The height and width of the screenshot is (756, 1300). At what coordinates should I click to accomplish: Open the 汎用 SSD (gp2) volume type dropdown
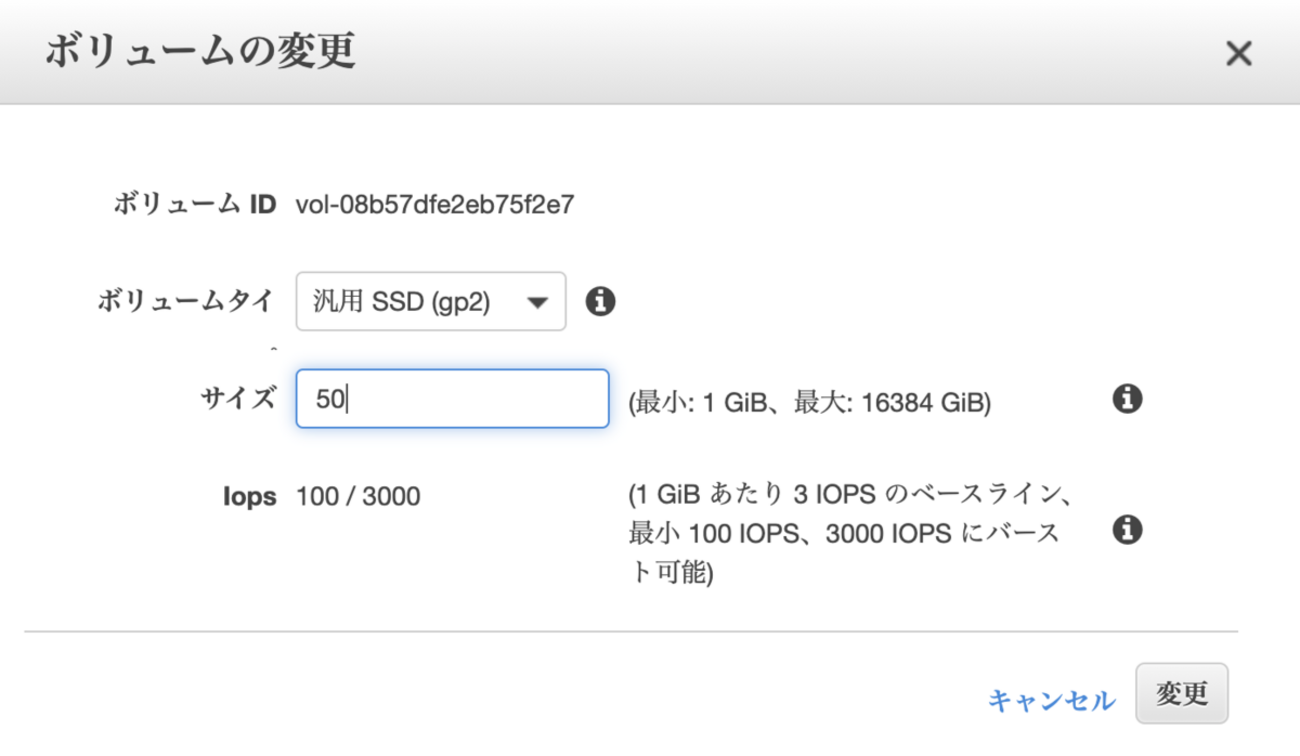[x=431, y=301]
